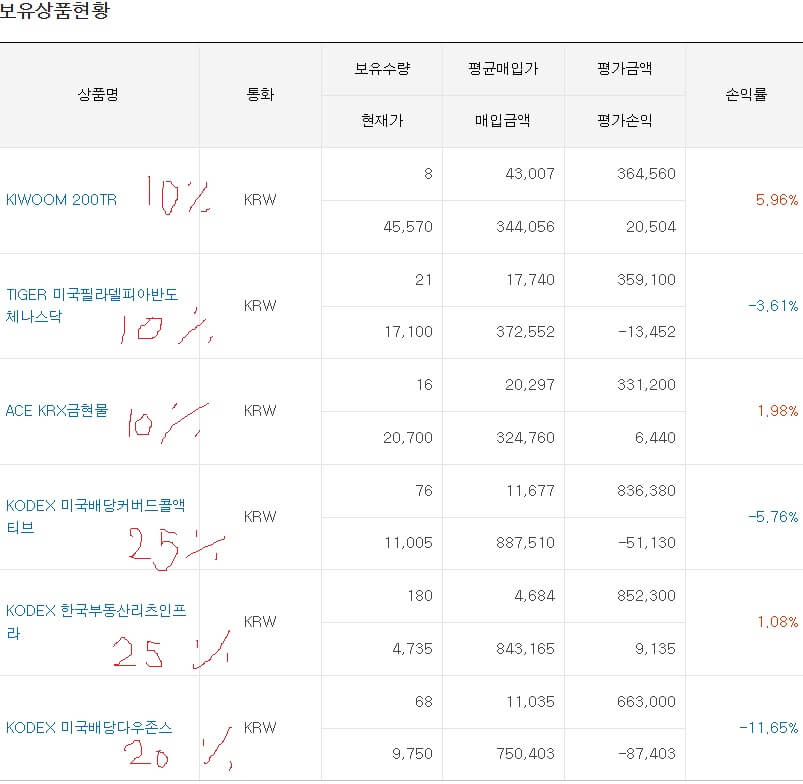
Task: Click the 보유상품현황 section title
Action: (x=54, y=10)
